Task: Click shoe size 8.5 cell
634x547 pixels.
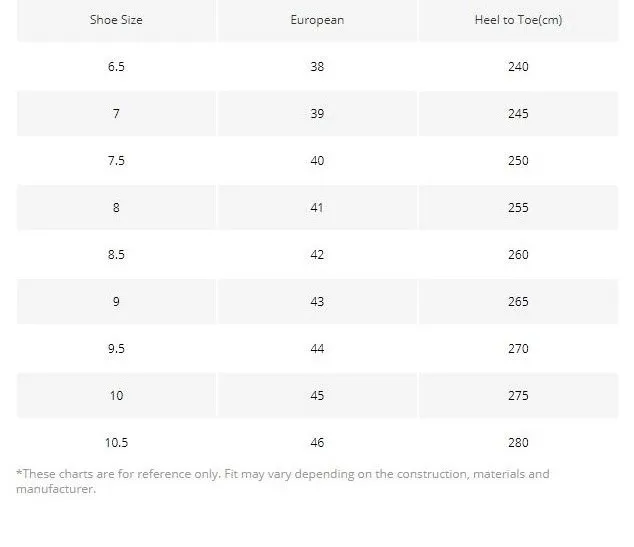Action: pyautogui.click(x=116, y=255)
